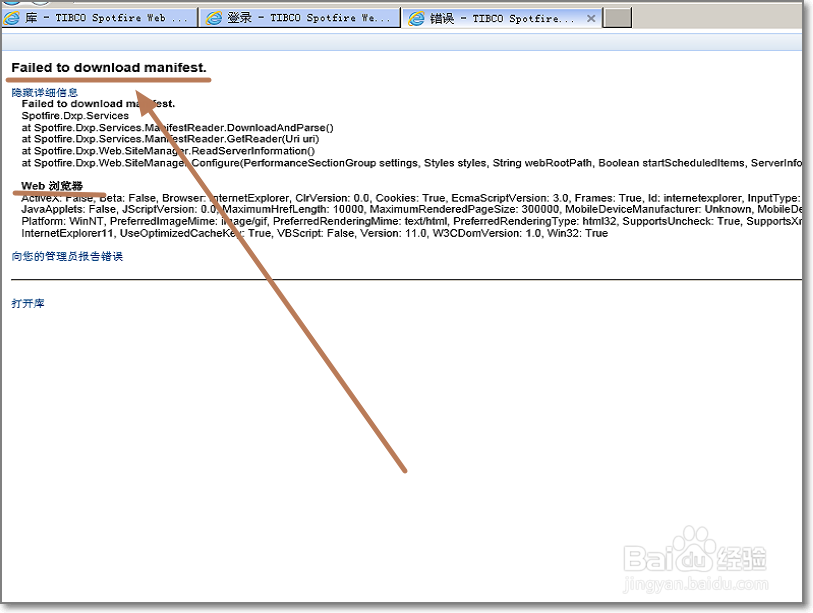Click the SiteManager.ReadServerInformation() line
This screenshot has height=613, width=813.
pyautogui.click(x=168, y=151)
